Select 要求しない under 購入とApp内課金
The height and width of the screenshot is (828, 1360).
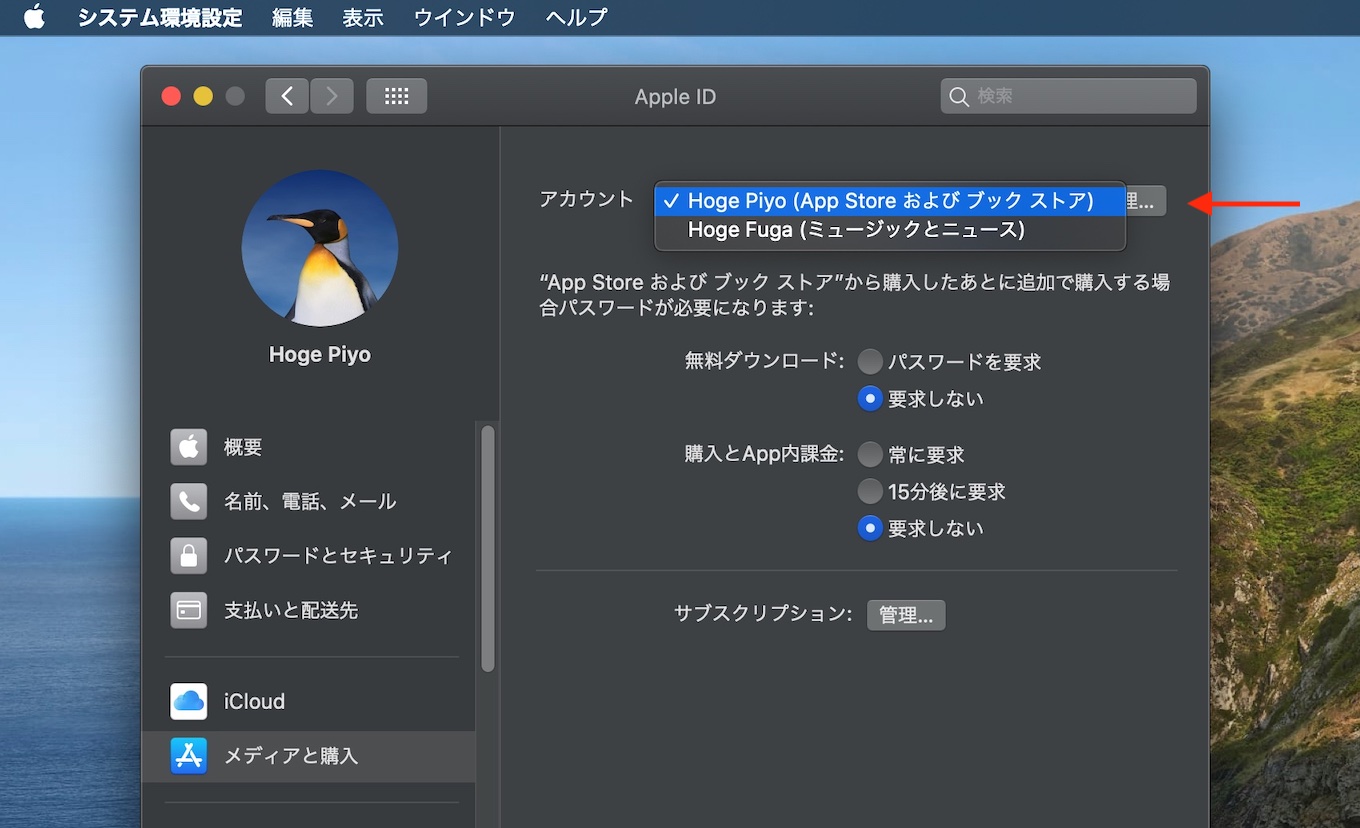point(870,528)
